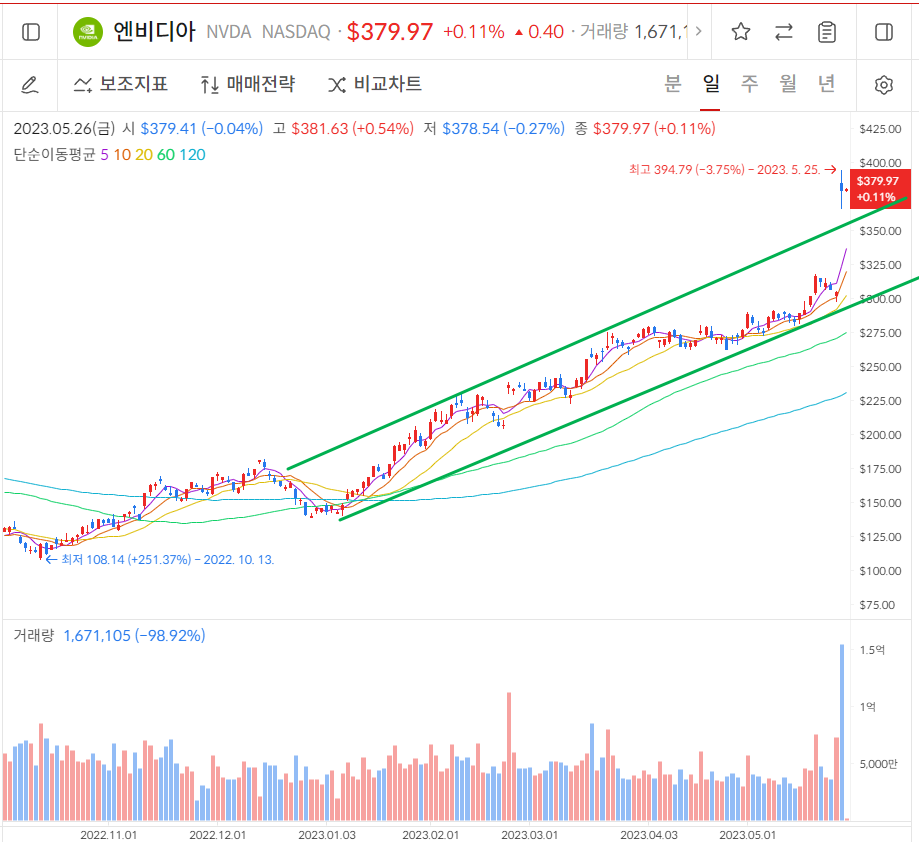The height and width of the screenshot is (842, 919).
Task: Click the $200.00 price axis label
Action: (x=880, y=435)
